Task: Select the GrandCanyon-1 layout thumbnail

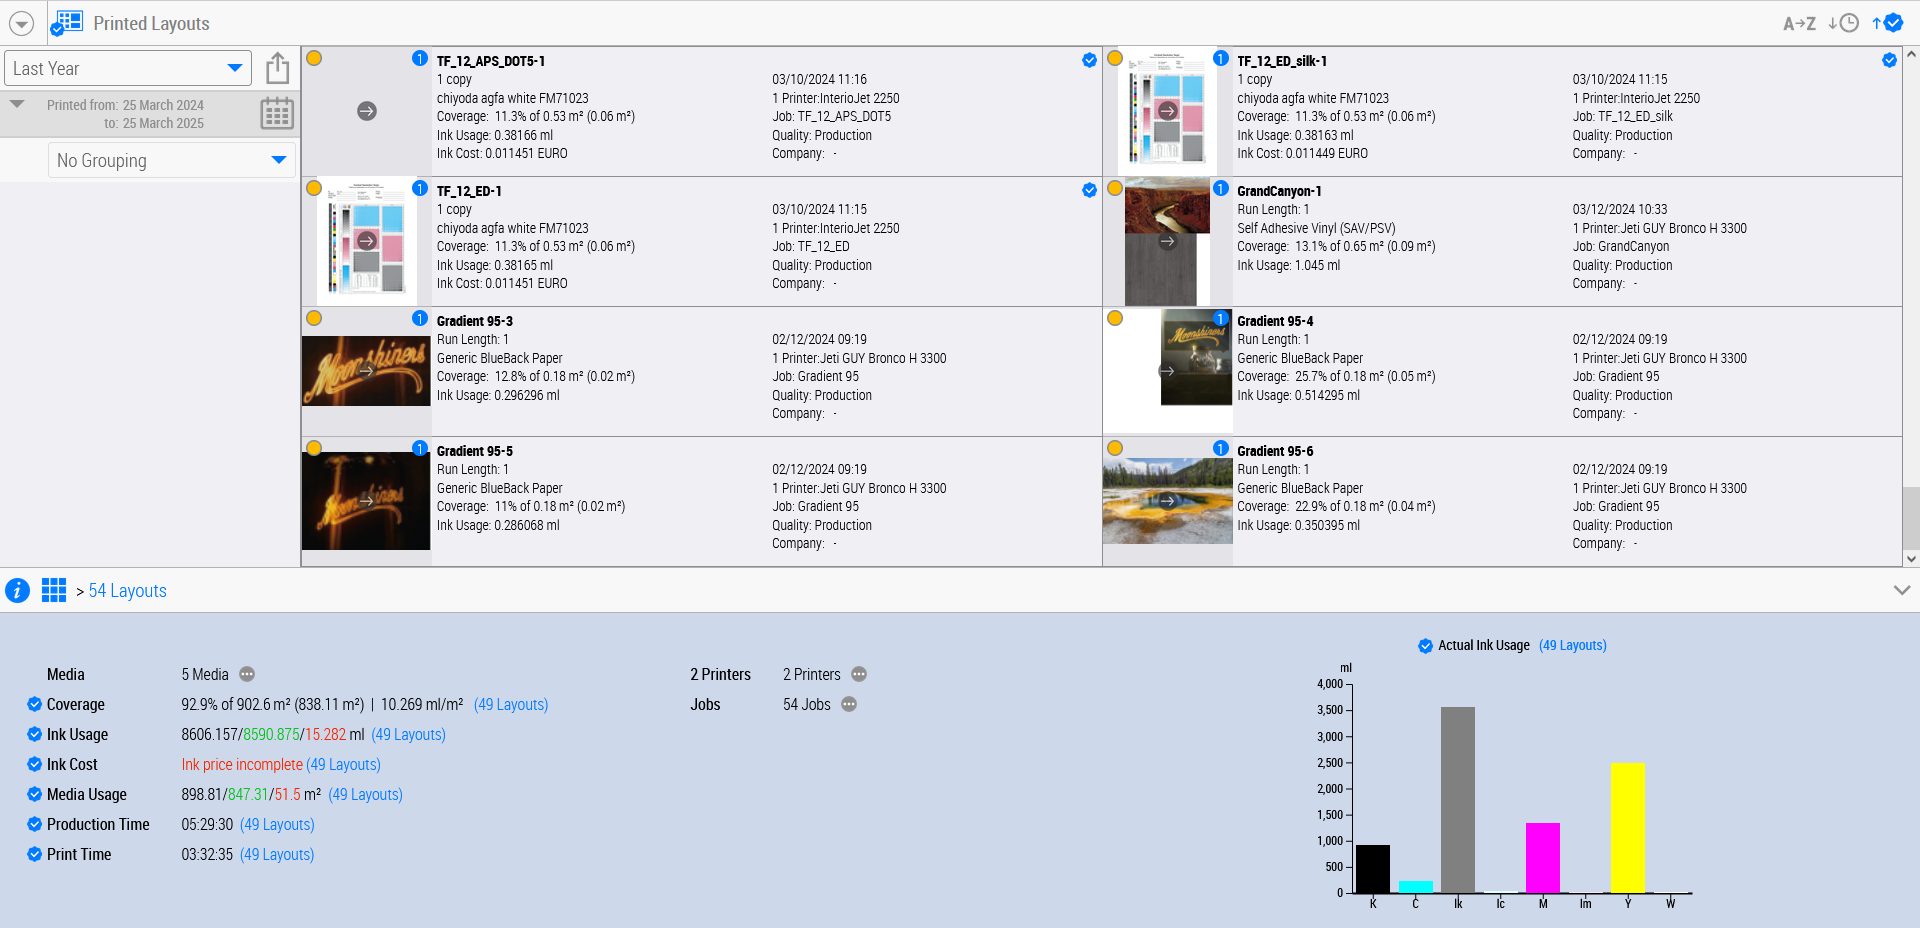Action: [1167, 241]
